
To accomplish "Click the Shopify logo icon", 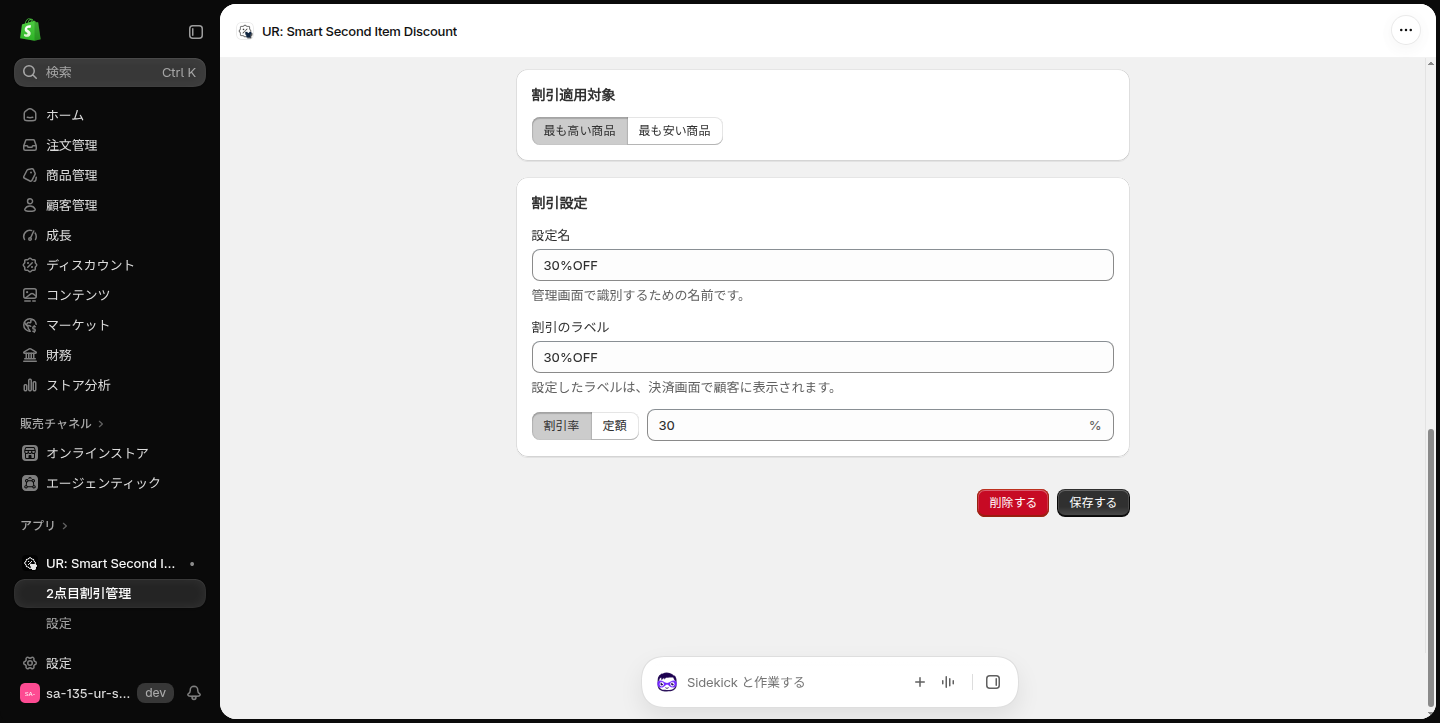I will pyautogui.click(x=30, y=30).
